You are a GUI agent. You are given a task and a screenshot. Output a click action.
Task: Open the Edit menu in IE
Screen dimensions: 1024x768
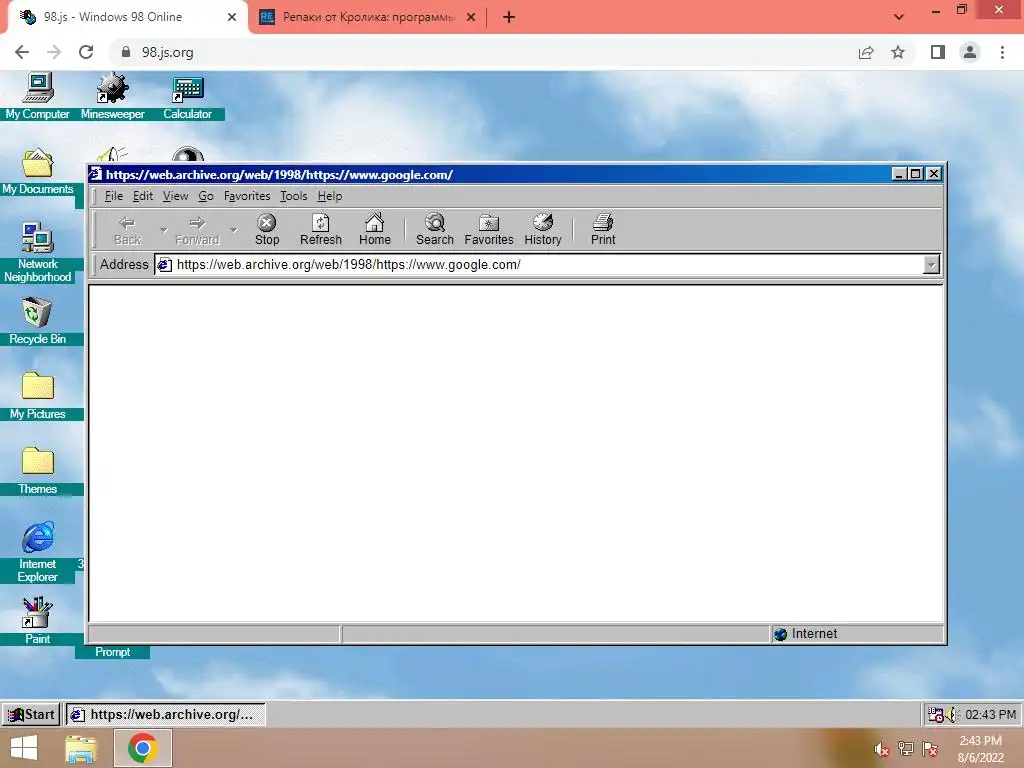(x=142, y=196)
